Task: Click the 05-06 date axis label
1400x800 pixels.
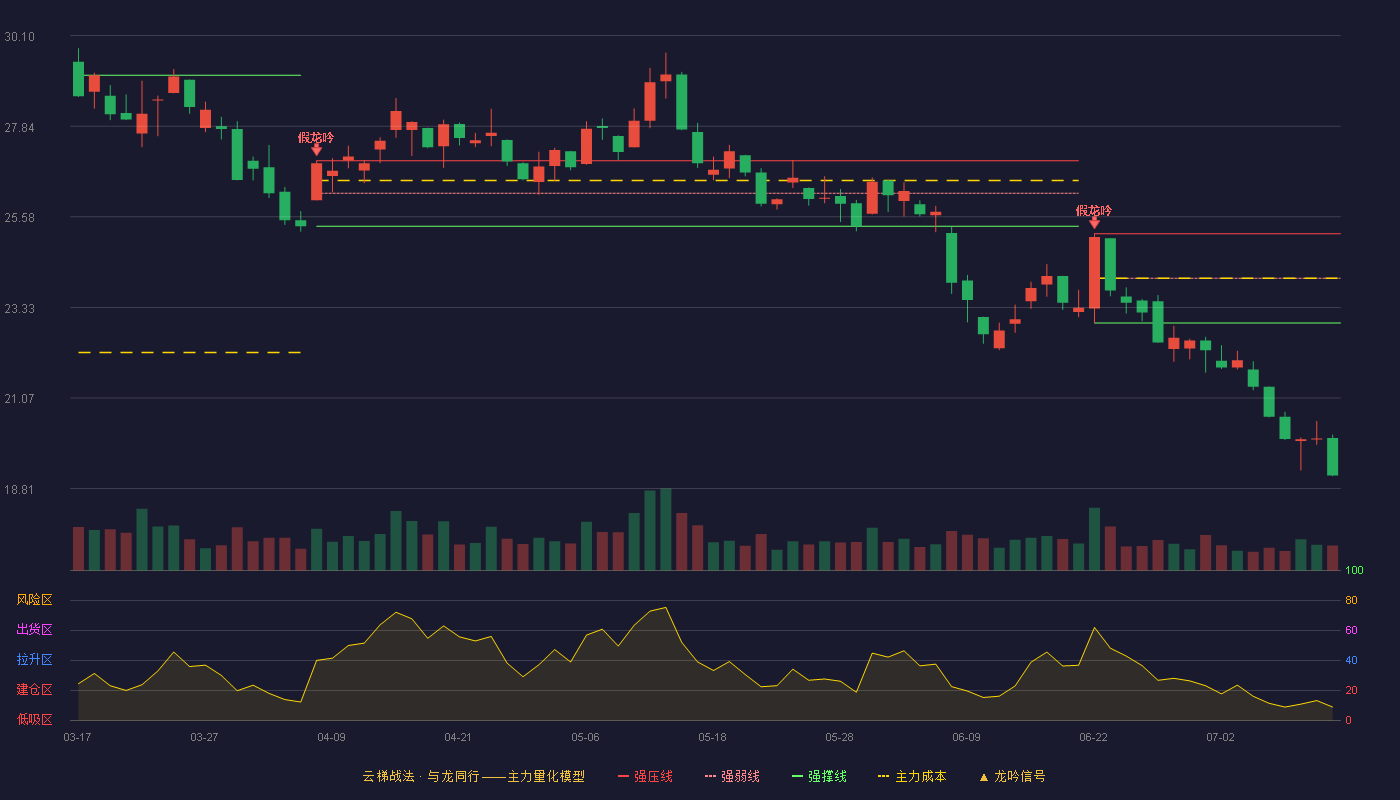Action: (x=585, y=737)
